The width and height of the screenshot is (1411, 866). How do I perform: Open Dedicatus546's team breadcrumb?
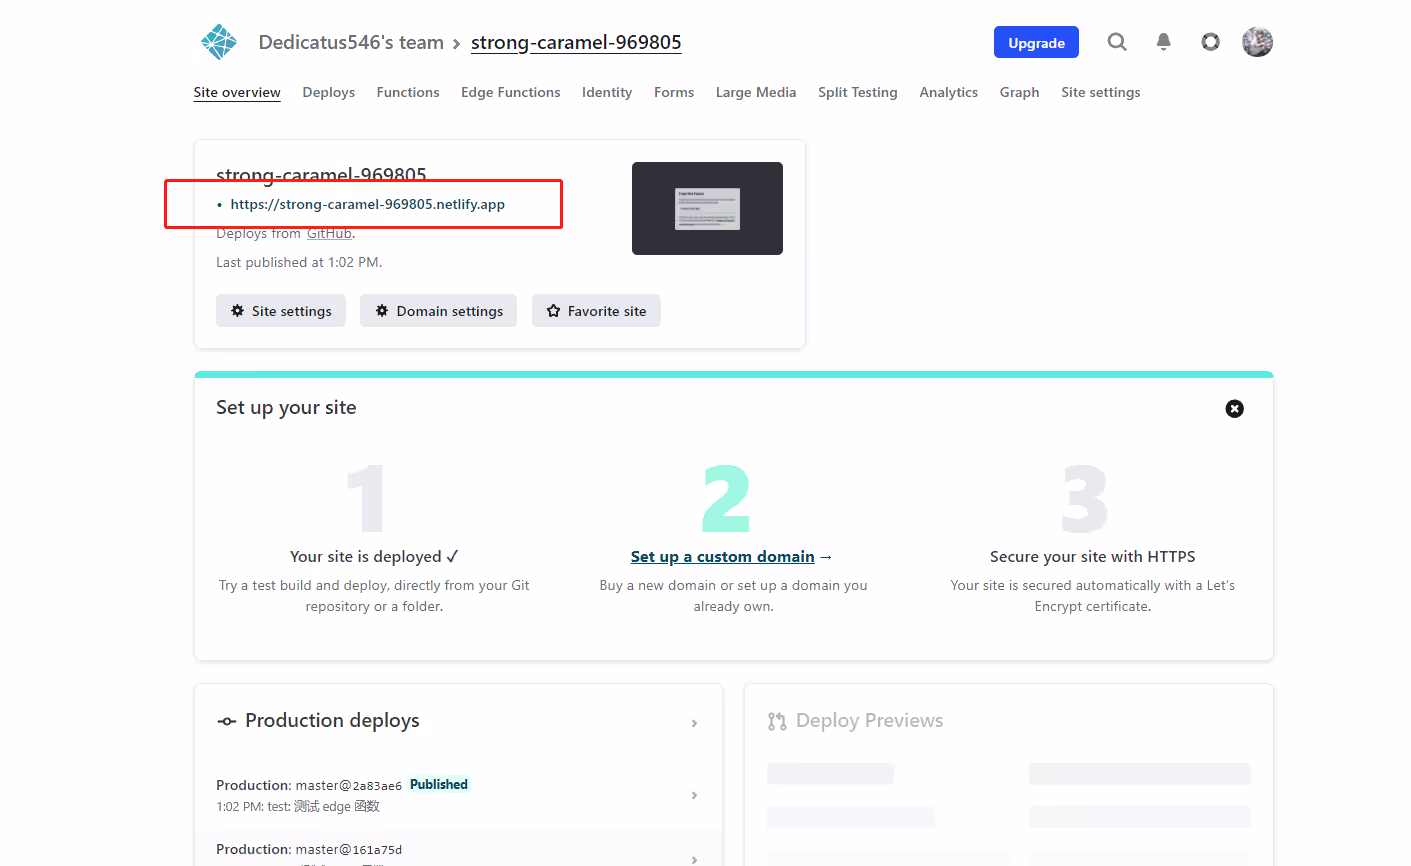tap(351, 42)
